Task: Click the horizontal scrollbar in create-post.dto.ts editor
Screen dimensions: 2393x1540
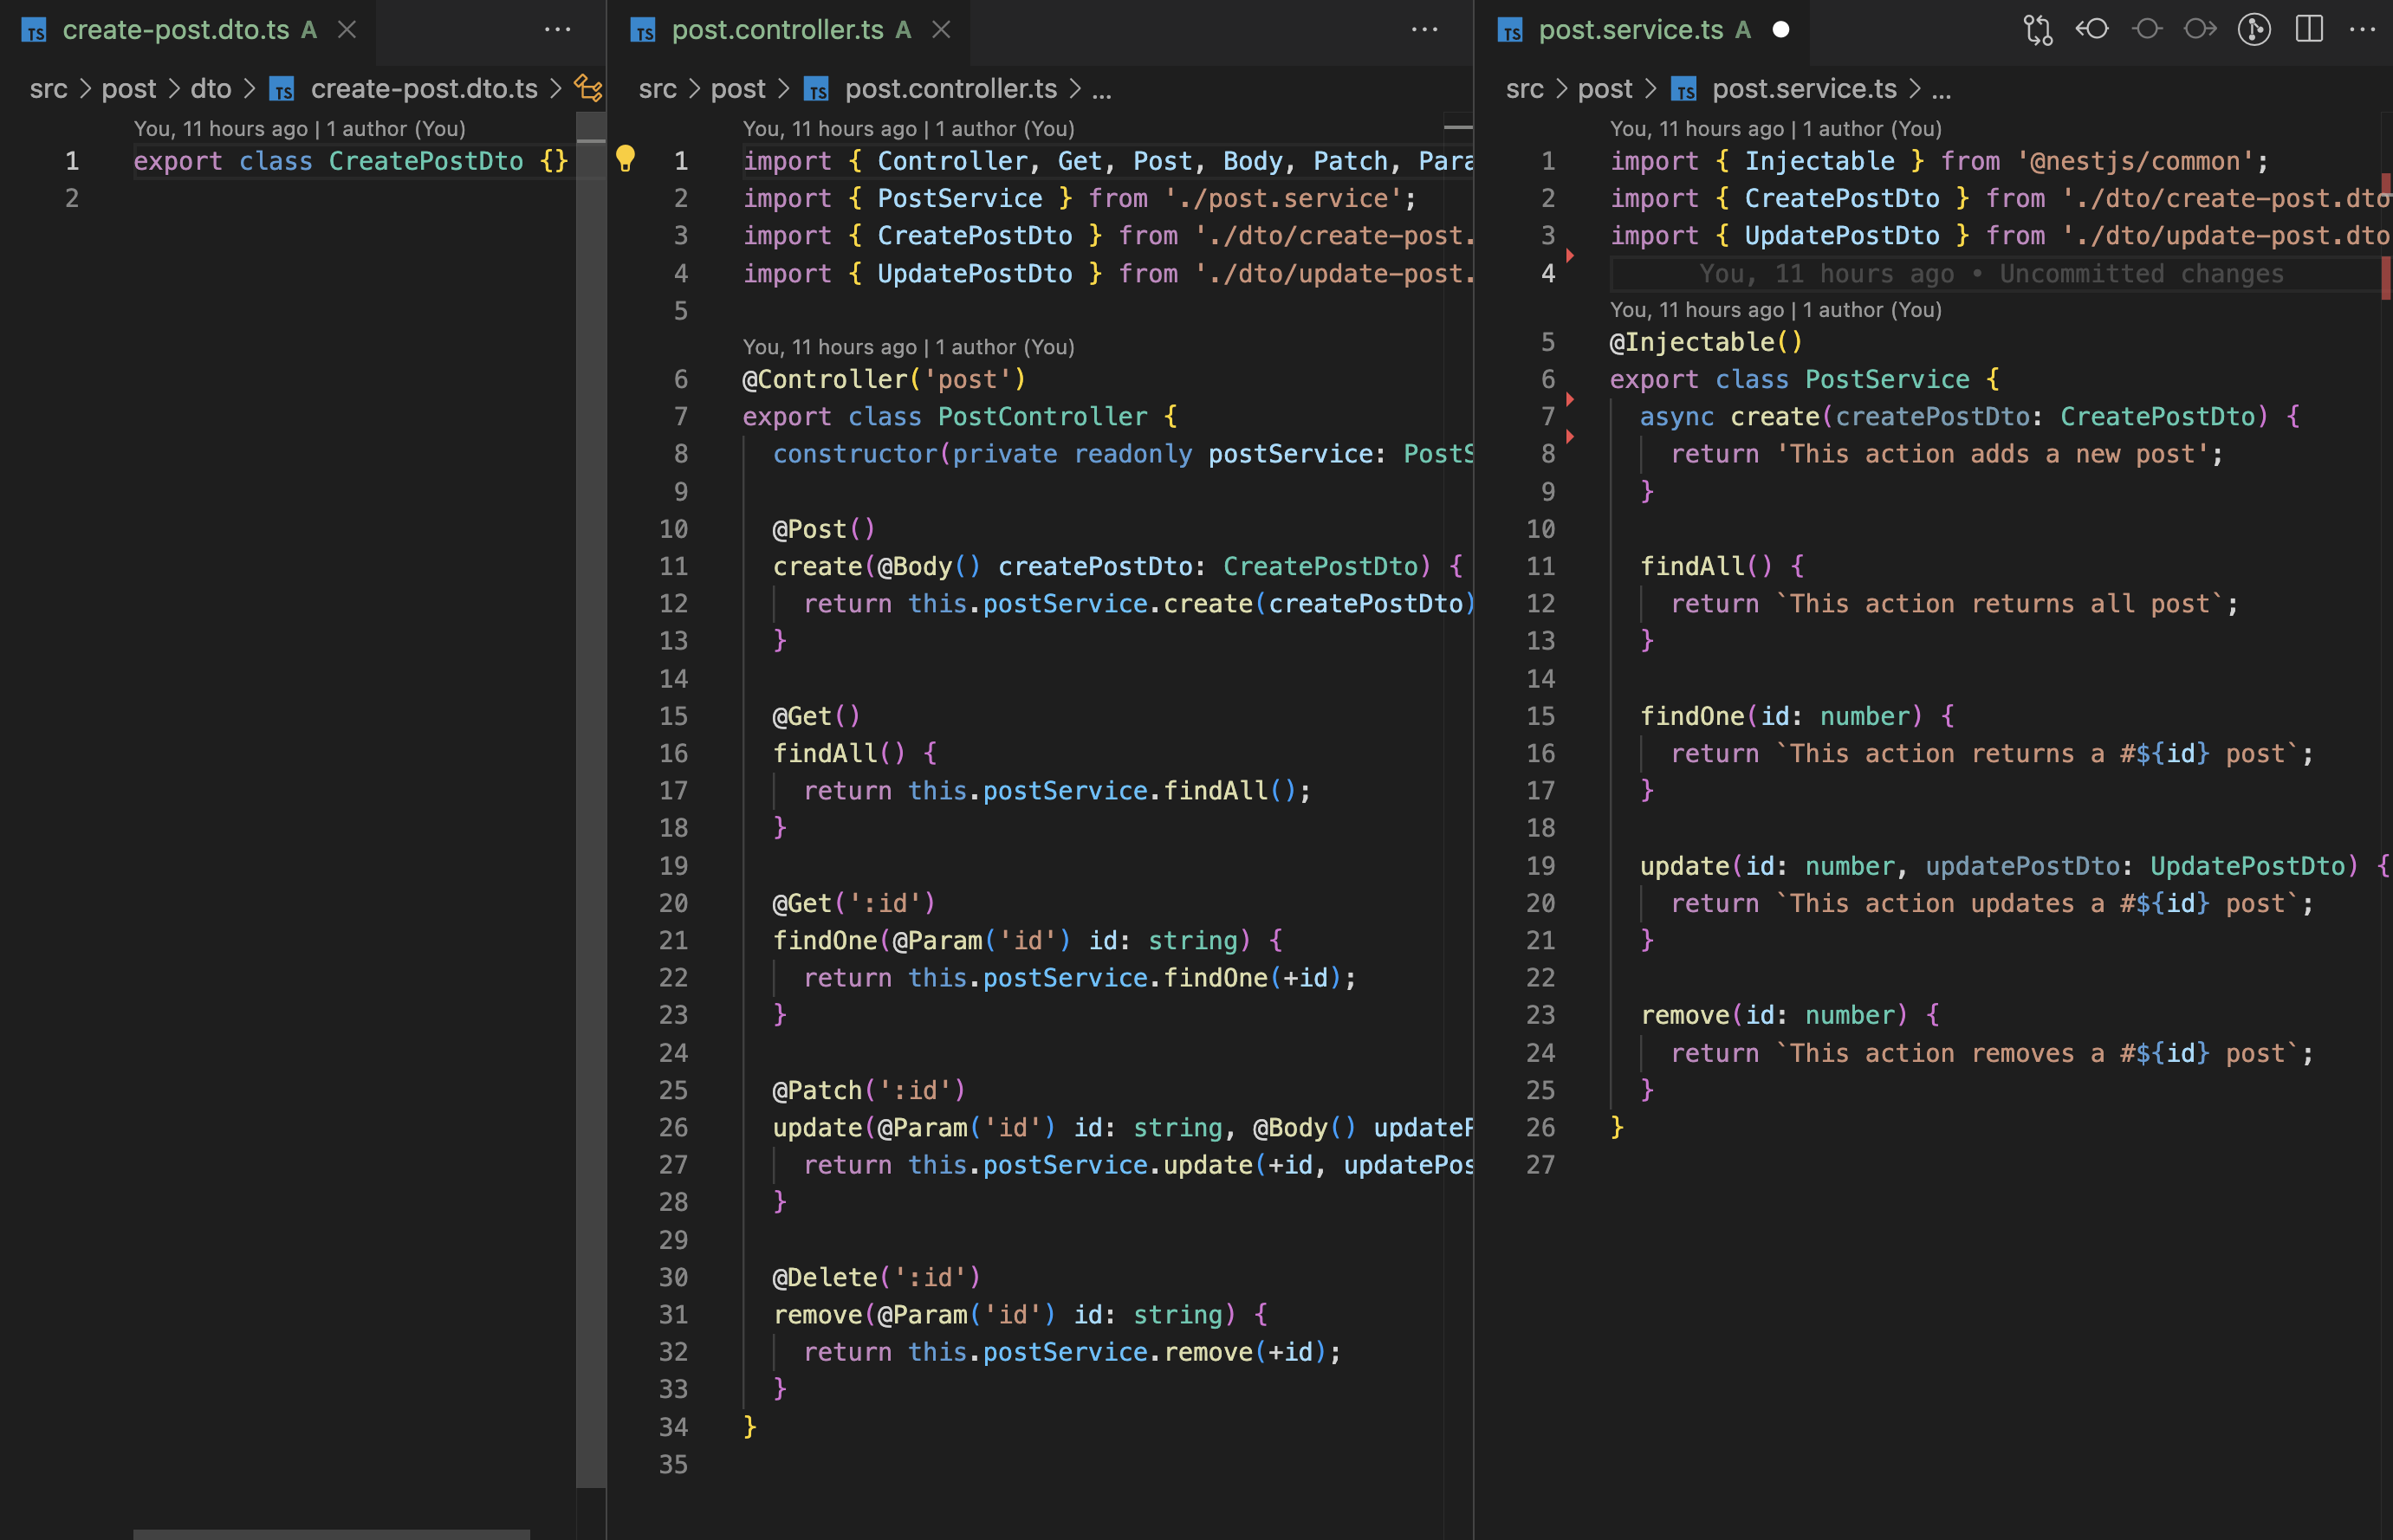Action: pyautogui.click(x=331, y=1533)
